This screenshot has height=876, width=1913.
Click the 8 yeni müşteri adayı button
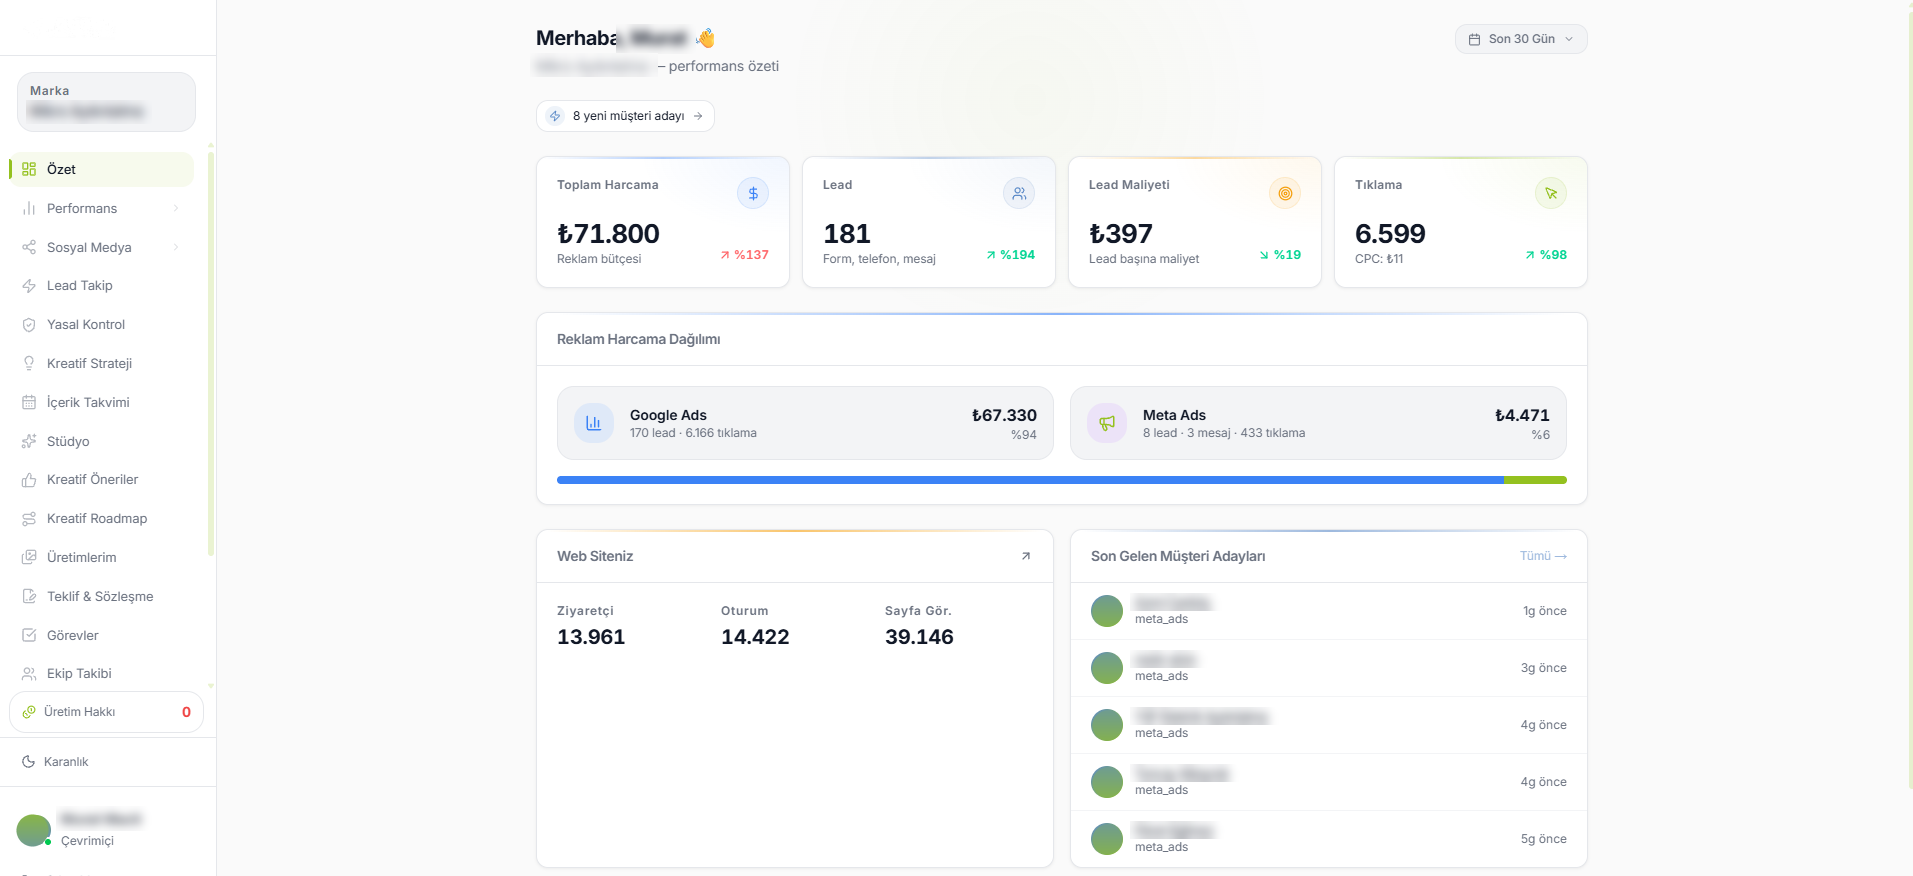[x=625, y=116]
